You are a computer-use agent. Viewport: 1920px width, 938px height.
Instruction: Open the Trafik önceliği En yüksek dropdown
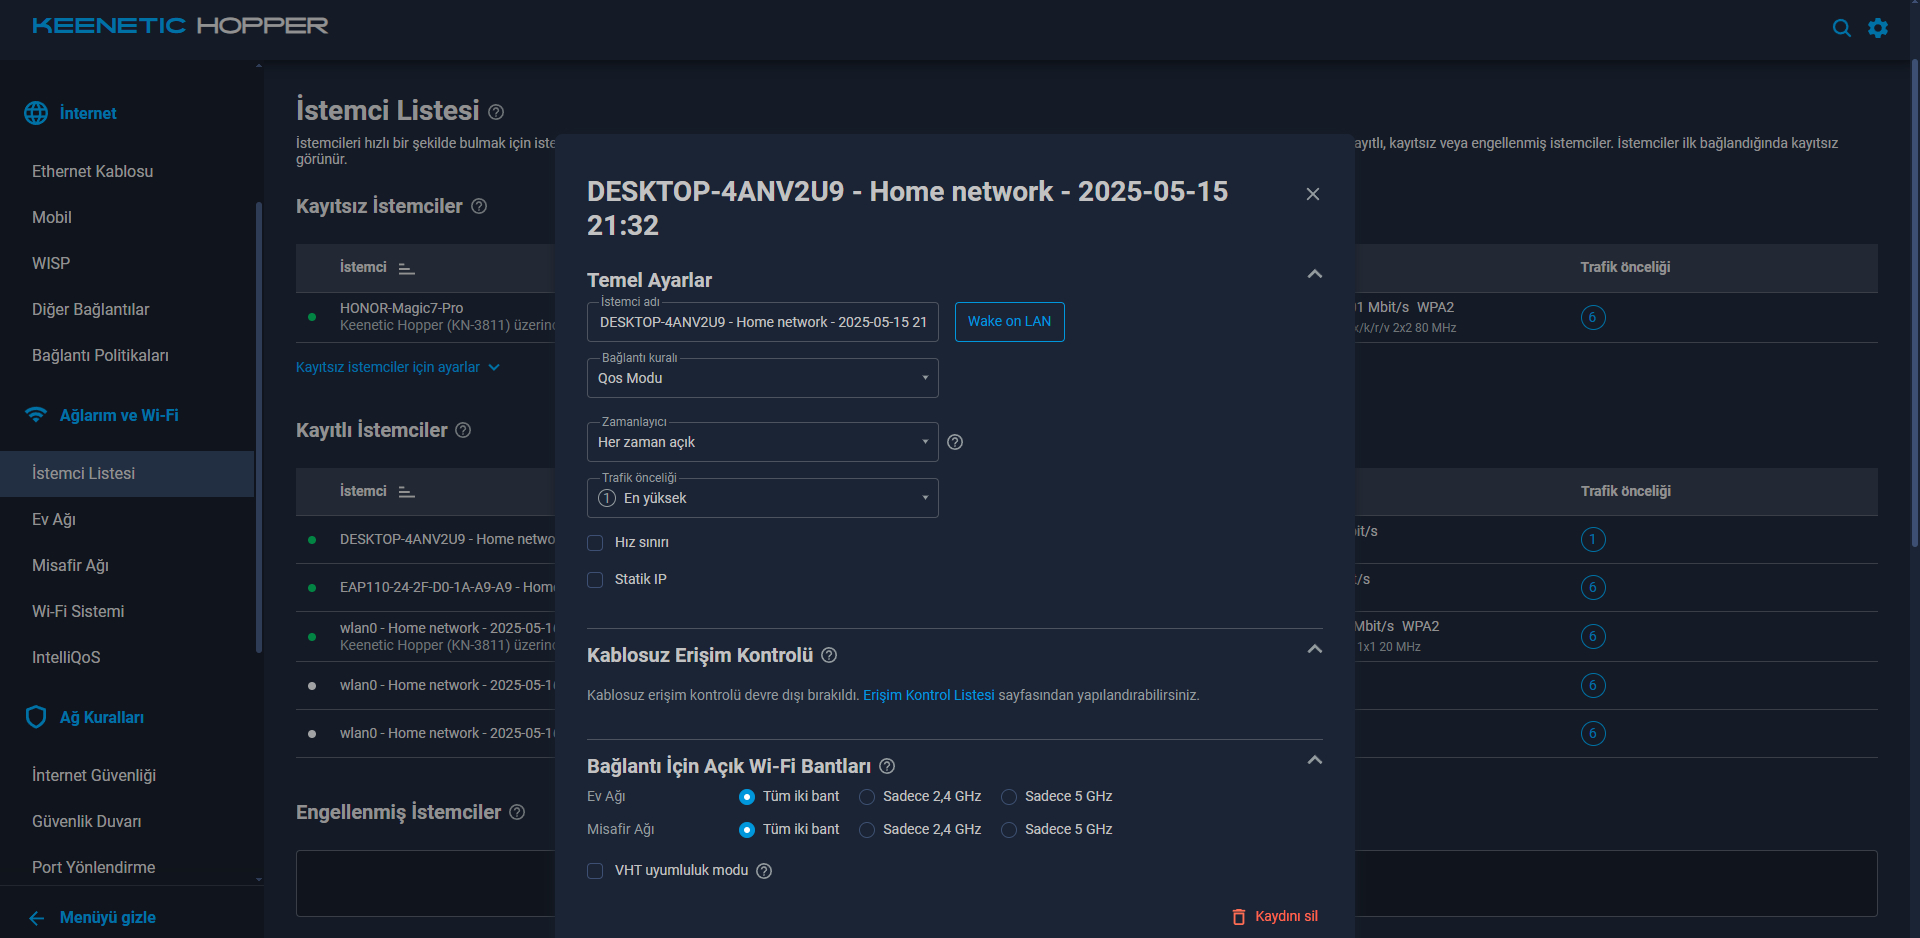[x=762, y=498]
